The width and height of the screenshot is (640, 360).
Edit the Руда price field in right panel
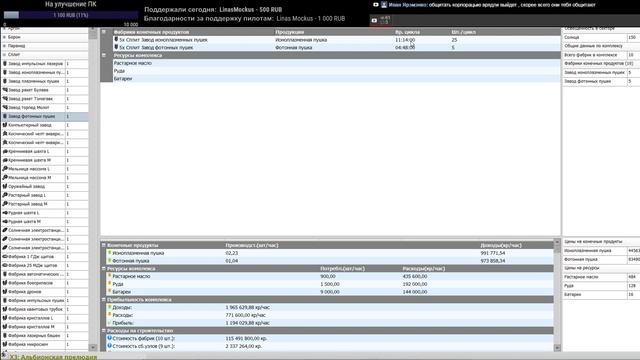(633, 286)
